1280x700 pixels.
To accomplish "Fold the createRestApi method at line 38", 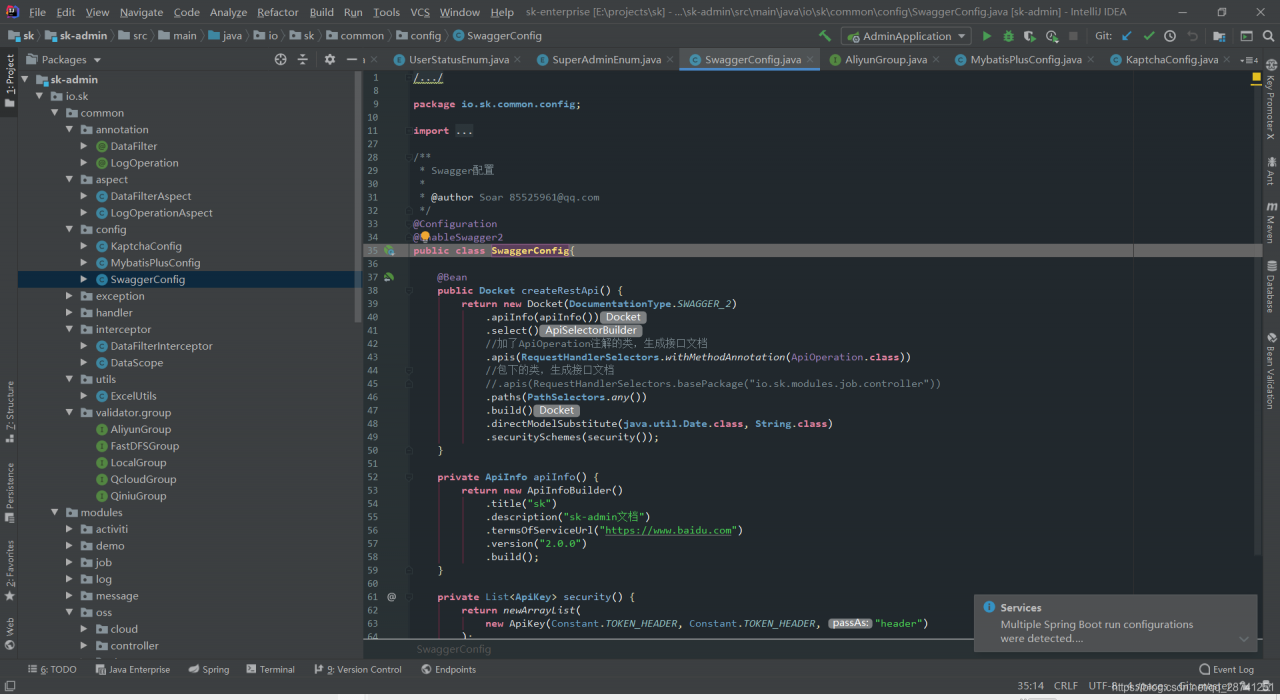I will click(x=409, y=290).
